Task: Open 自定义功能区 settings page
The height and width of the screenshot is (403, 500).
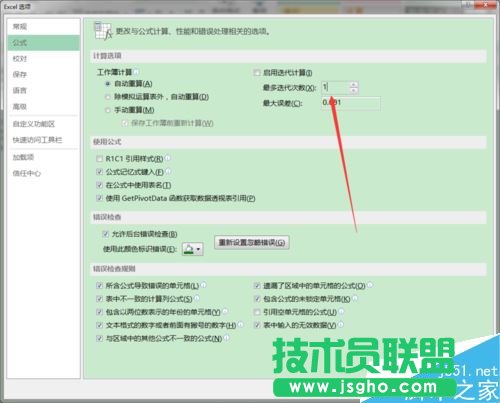Action: [x=43, y=124]
